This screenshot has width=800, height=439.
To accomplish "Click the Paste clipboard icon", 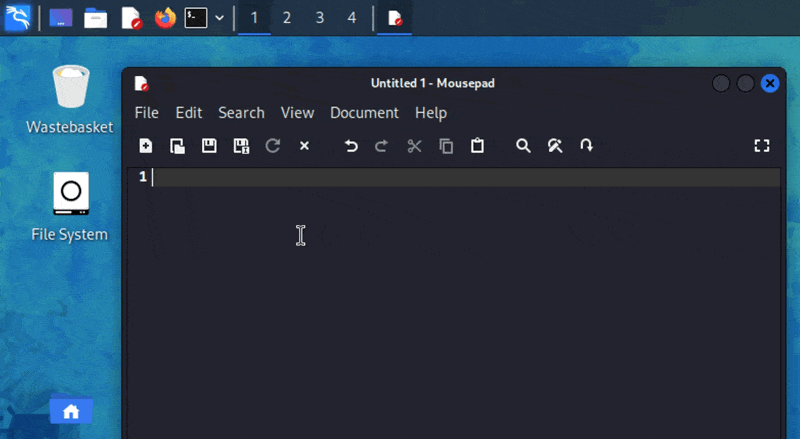I will 477,146.
